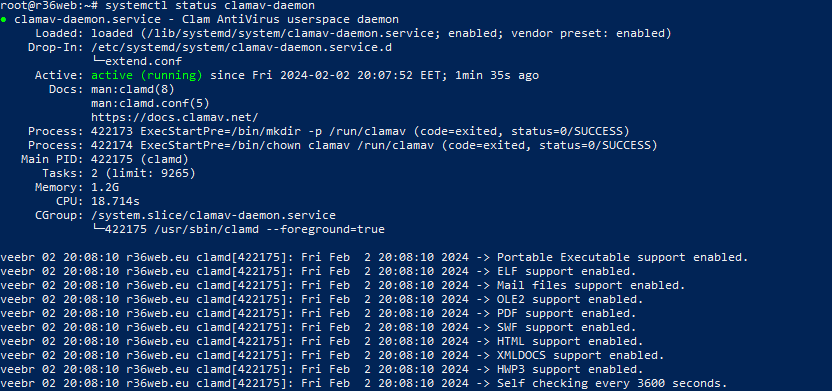Click the /system.slice/clamav-daemon.service CGroup path
832x391 pixels.
[x=213, y=215]
